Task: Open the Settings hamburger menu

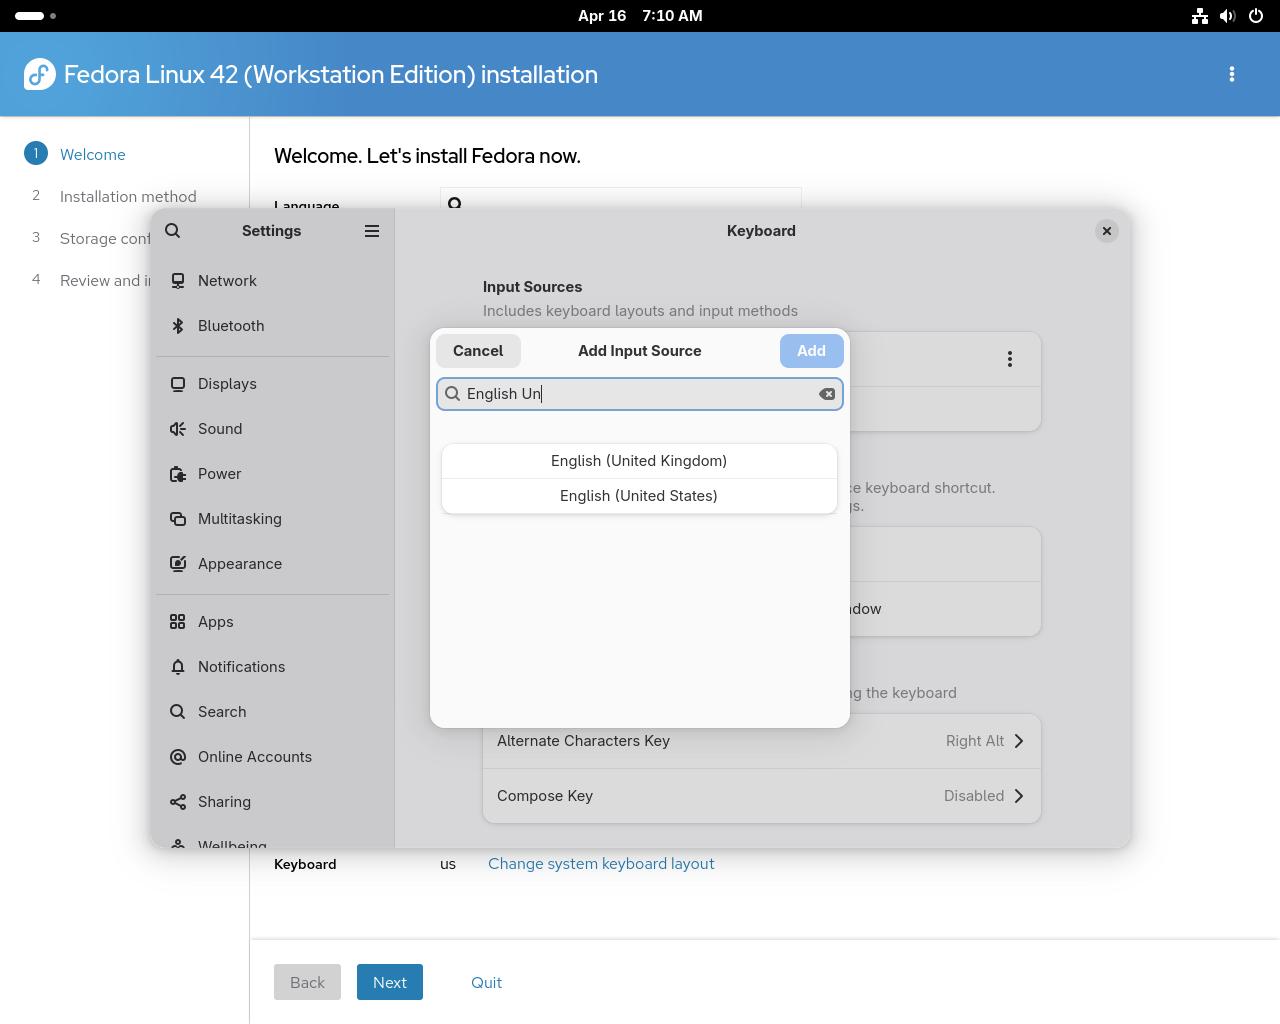Action: click(x=372, y=231)
